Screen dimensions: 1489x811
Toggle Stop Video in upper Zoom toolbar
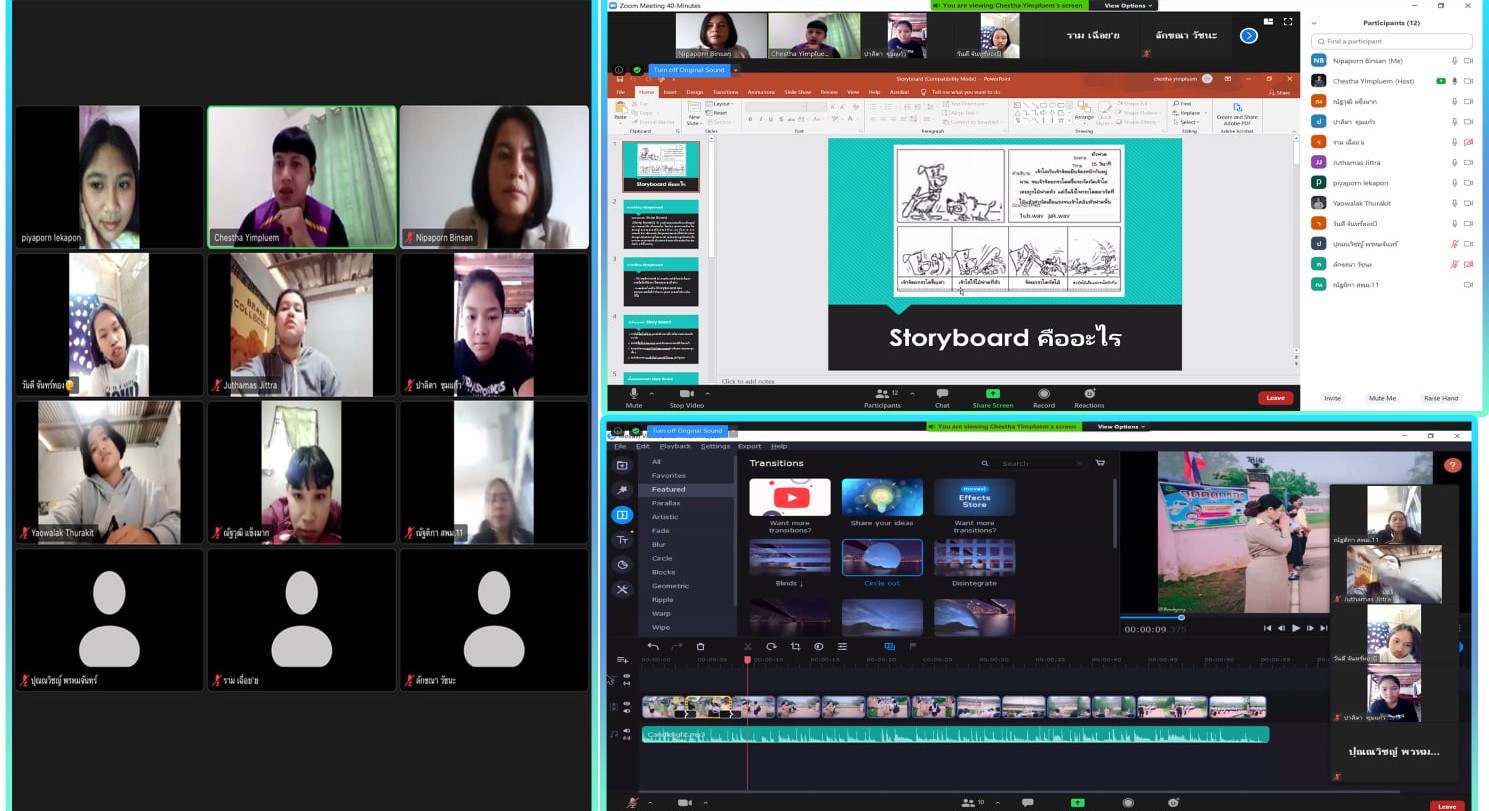pyautogui.click(x=686, y=394)
